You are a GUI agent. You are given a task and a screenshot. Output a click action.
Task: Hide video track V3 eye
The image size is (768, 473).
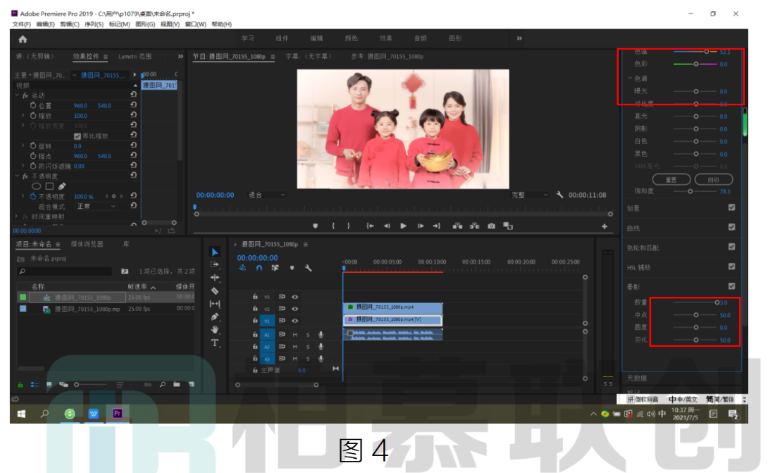click(x=295, y=297)
